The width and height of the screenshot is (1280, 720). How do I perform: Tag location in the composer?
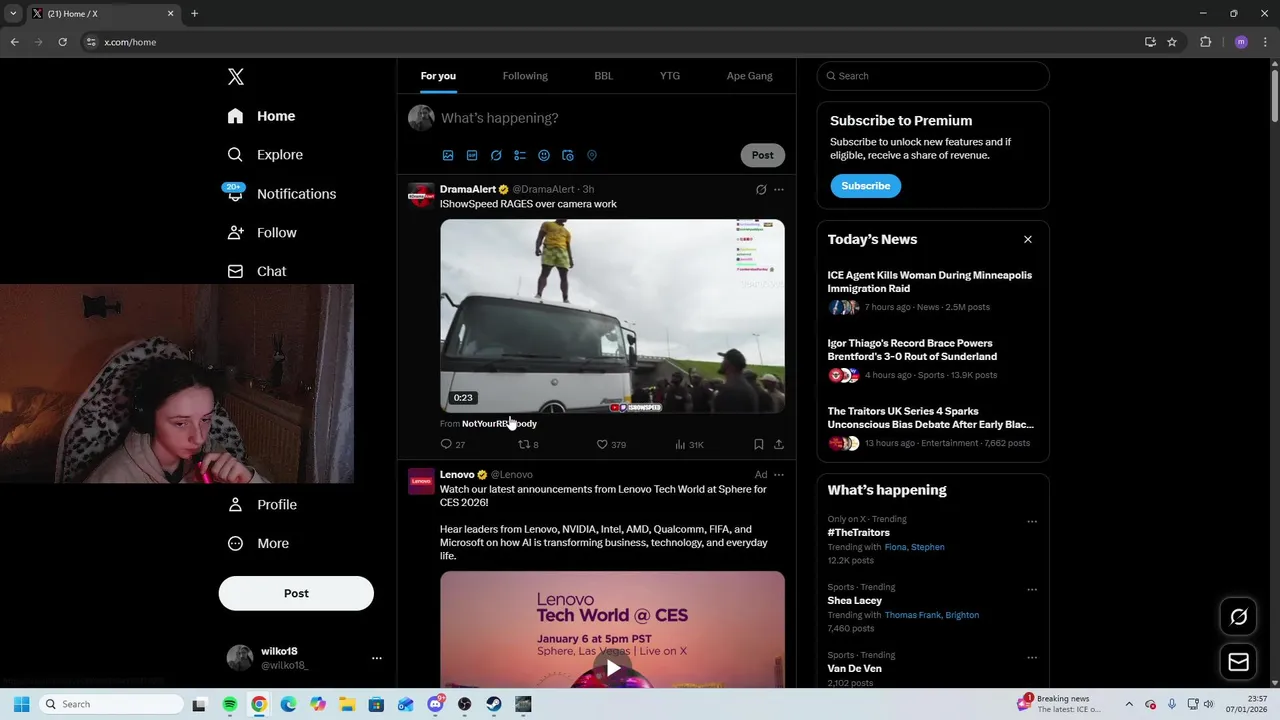pyautogui.click(x=592, y=155)
